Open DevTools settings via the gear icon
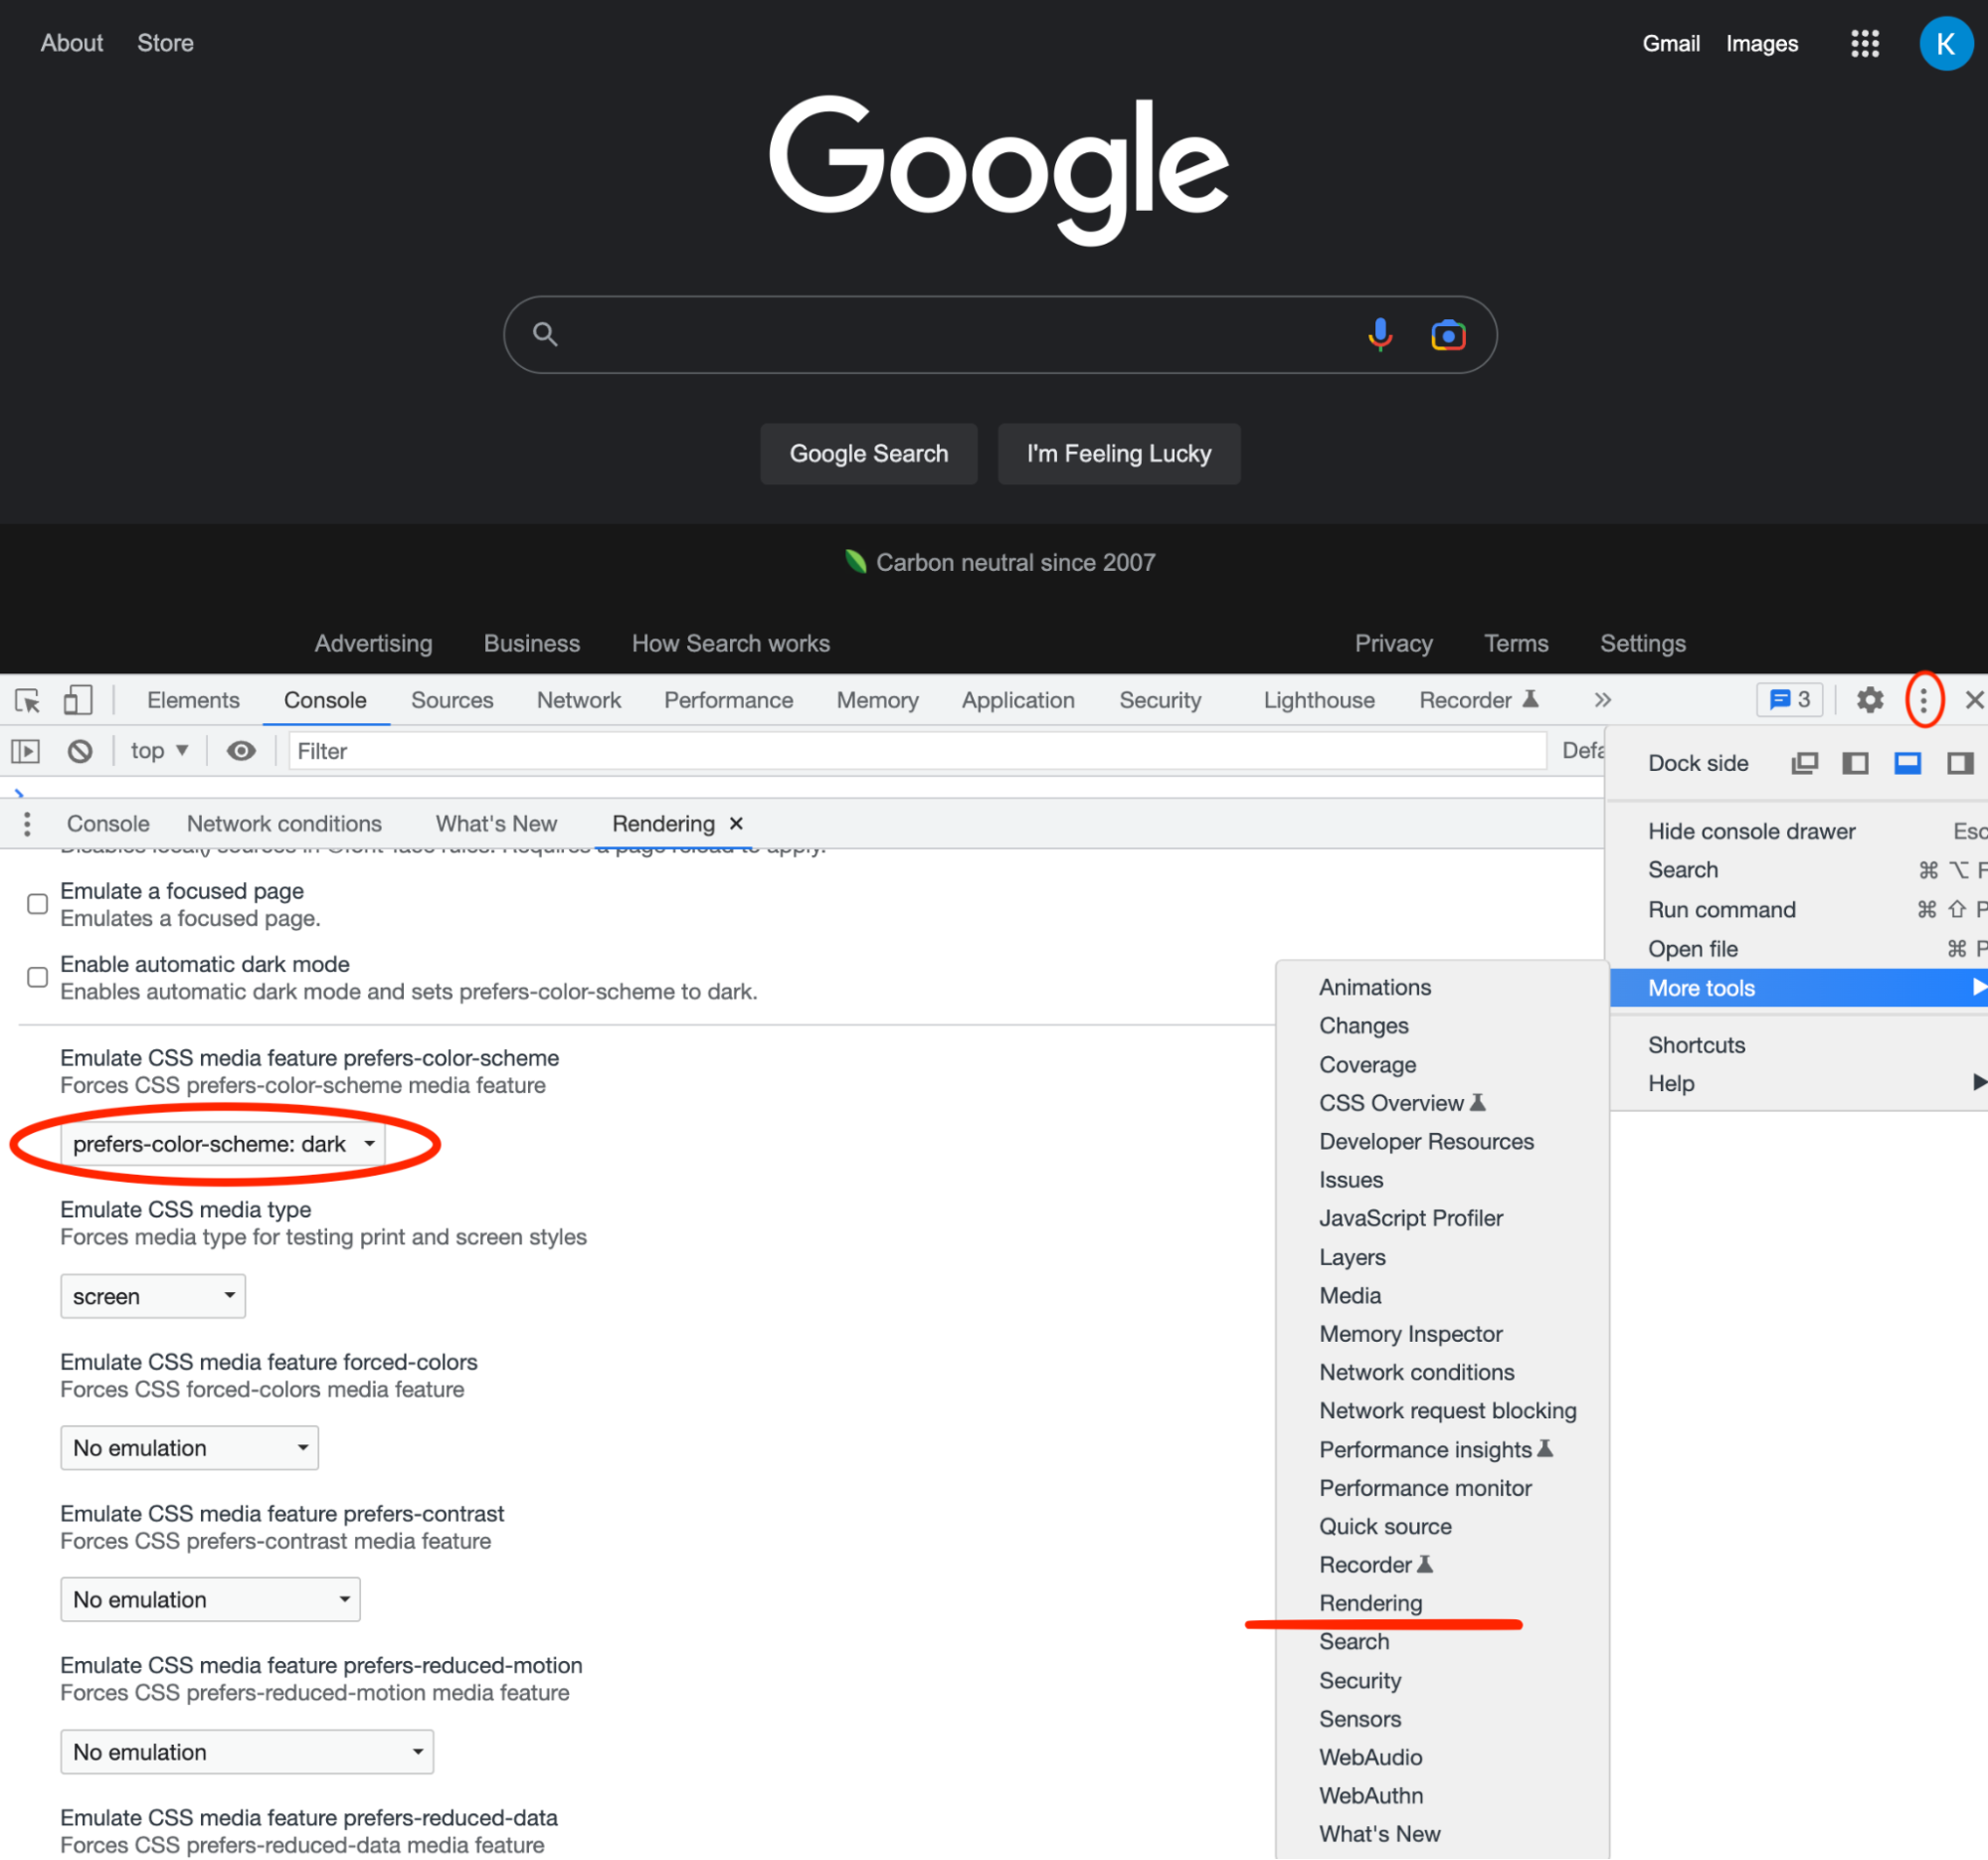 (x=1869, y=700)
